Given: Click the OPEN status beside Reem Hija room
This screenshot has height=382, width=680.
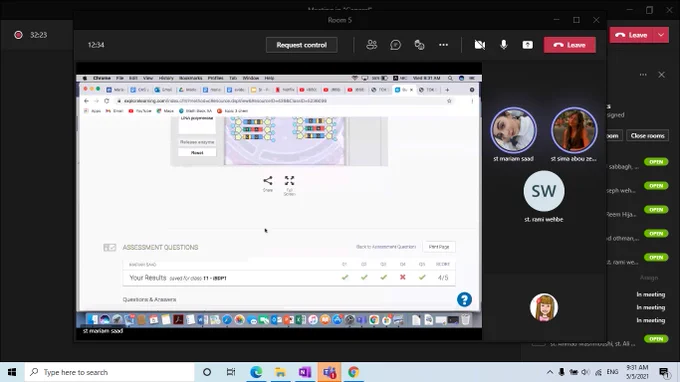Looking at the screenshot, I should pyautogui.click(x=656, y=209).
